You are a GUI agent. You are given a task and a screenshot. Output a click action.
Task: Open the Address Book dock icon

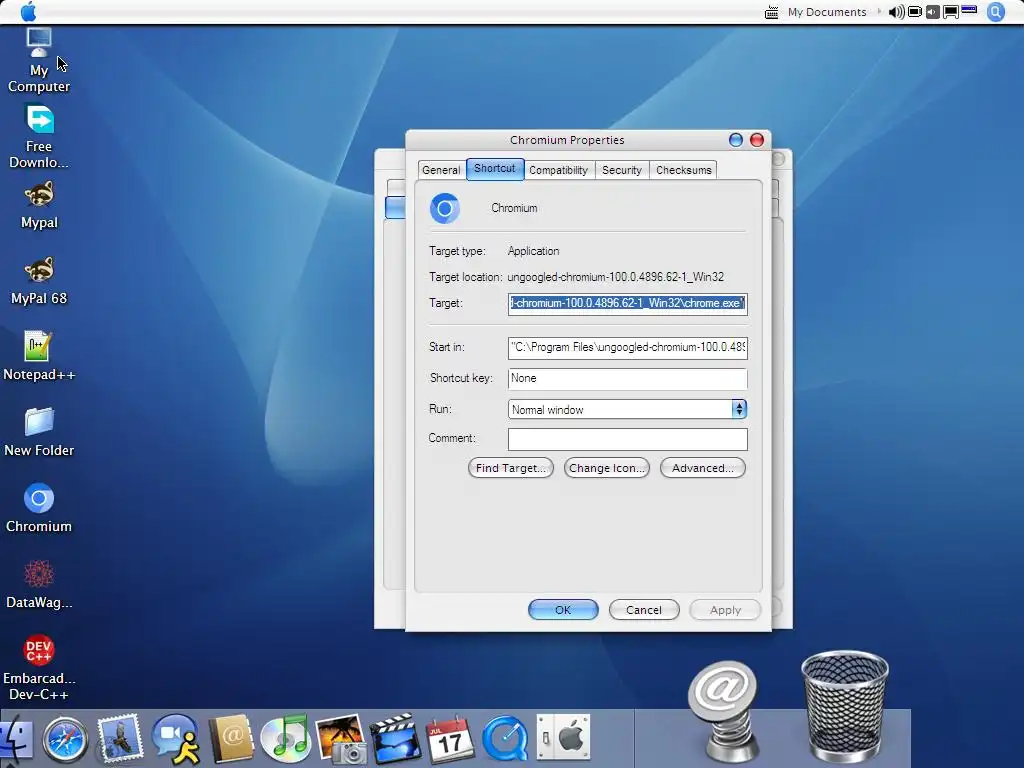231,739
